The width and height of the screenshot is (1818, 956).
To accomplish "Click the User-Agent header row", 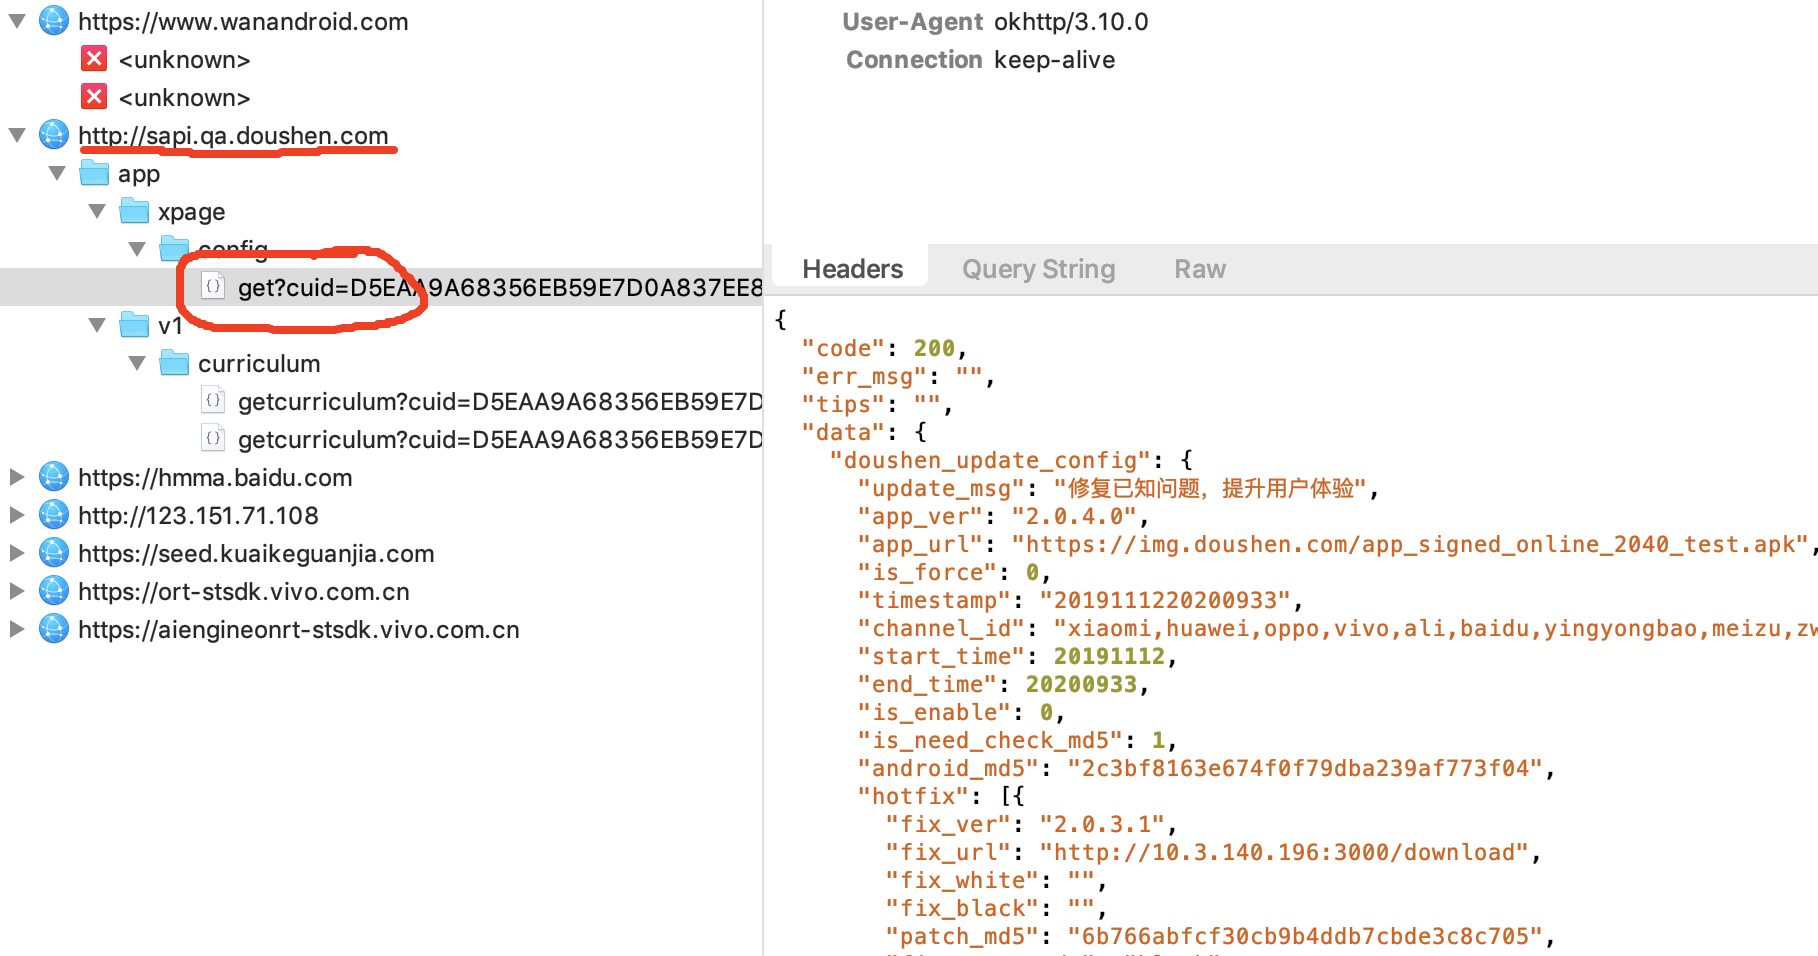I will 995,22.
